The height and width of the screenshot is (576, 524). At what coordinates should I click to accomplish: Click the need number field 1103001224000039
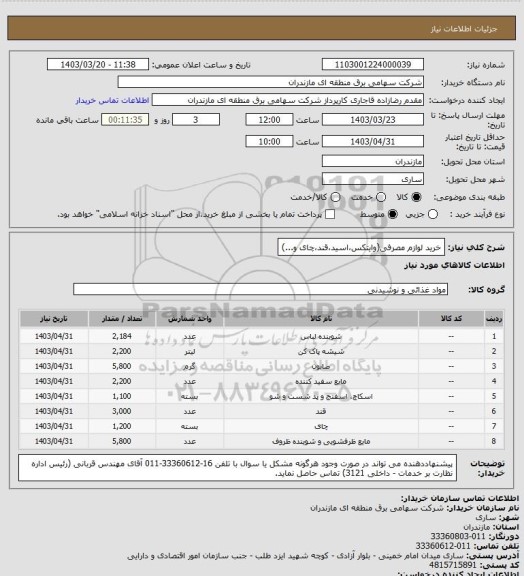point(373,65)
